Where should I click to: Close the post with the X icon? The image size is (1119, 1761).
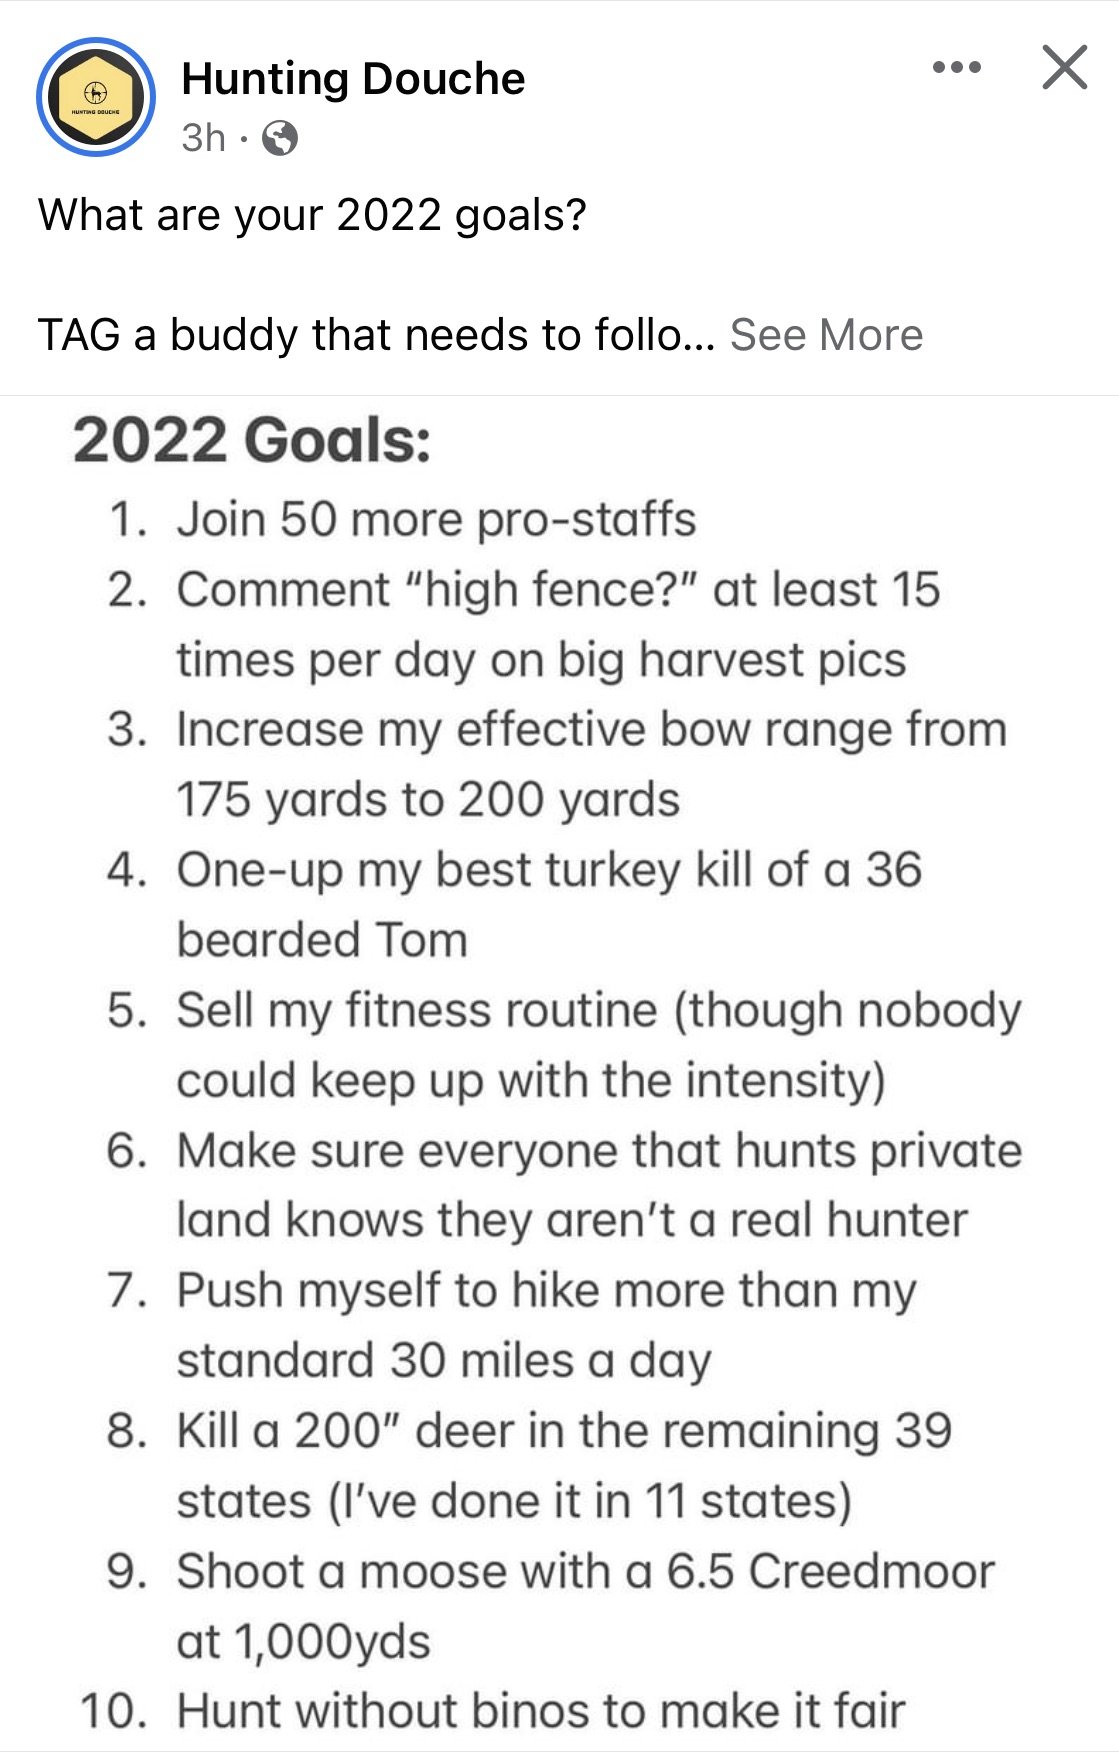coord(1064,67)
